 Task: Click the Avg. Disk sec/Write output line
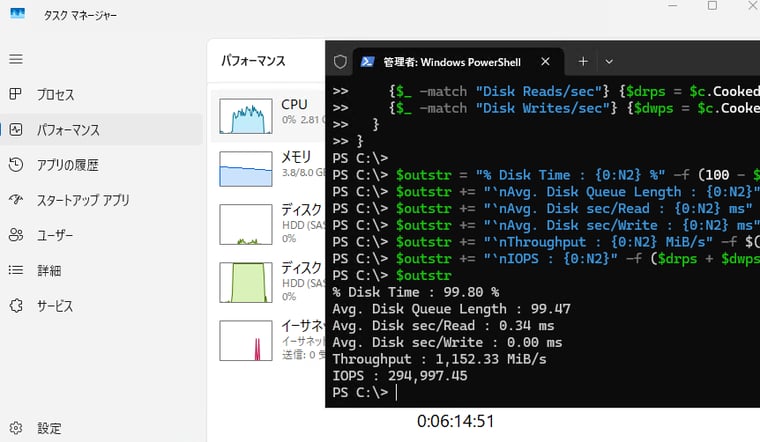447,342
